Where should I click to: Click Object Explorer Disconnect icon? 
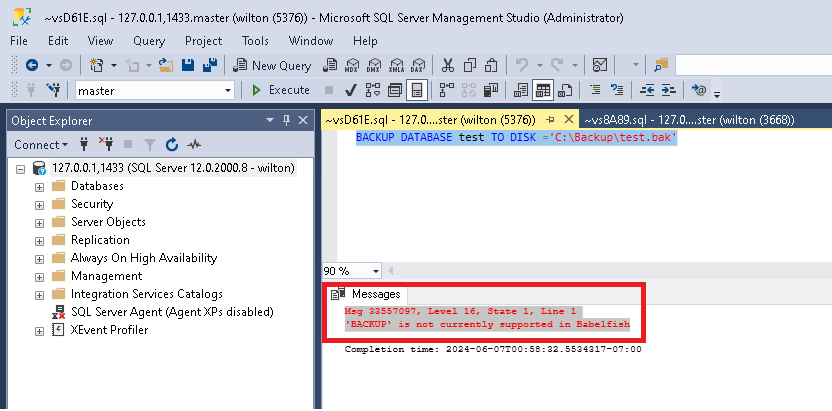[x=106, y=144]
